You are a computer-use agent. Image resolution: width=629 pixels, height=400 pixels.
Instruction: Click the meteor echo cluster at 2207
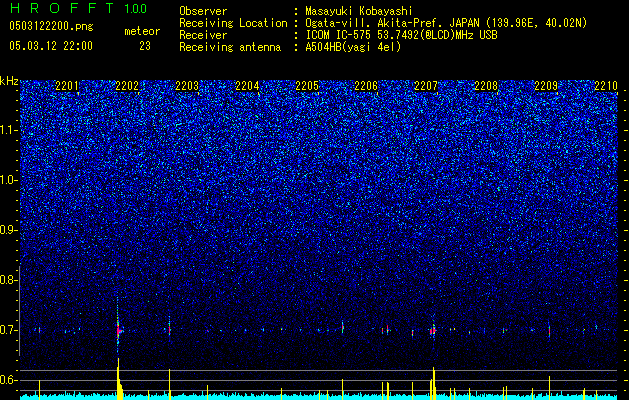433,331
